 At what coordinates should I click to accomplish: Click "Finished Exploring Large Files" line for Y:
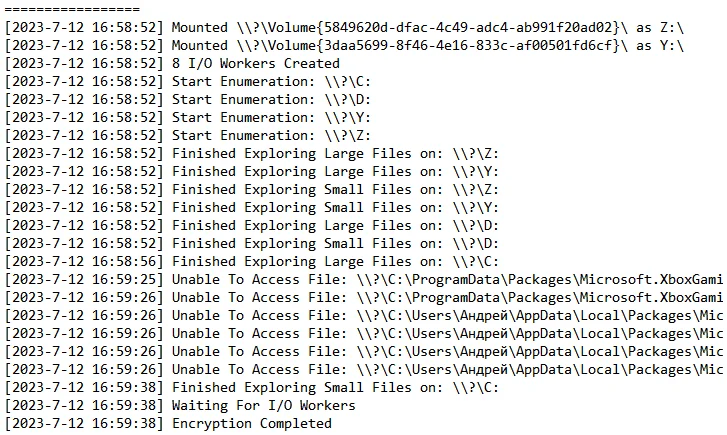(x=335, y=171)
